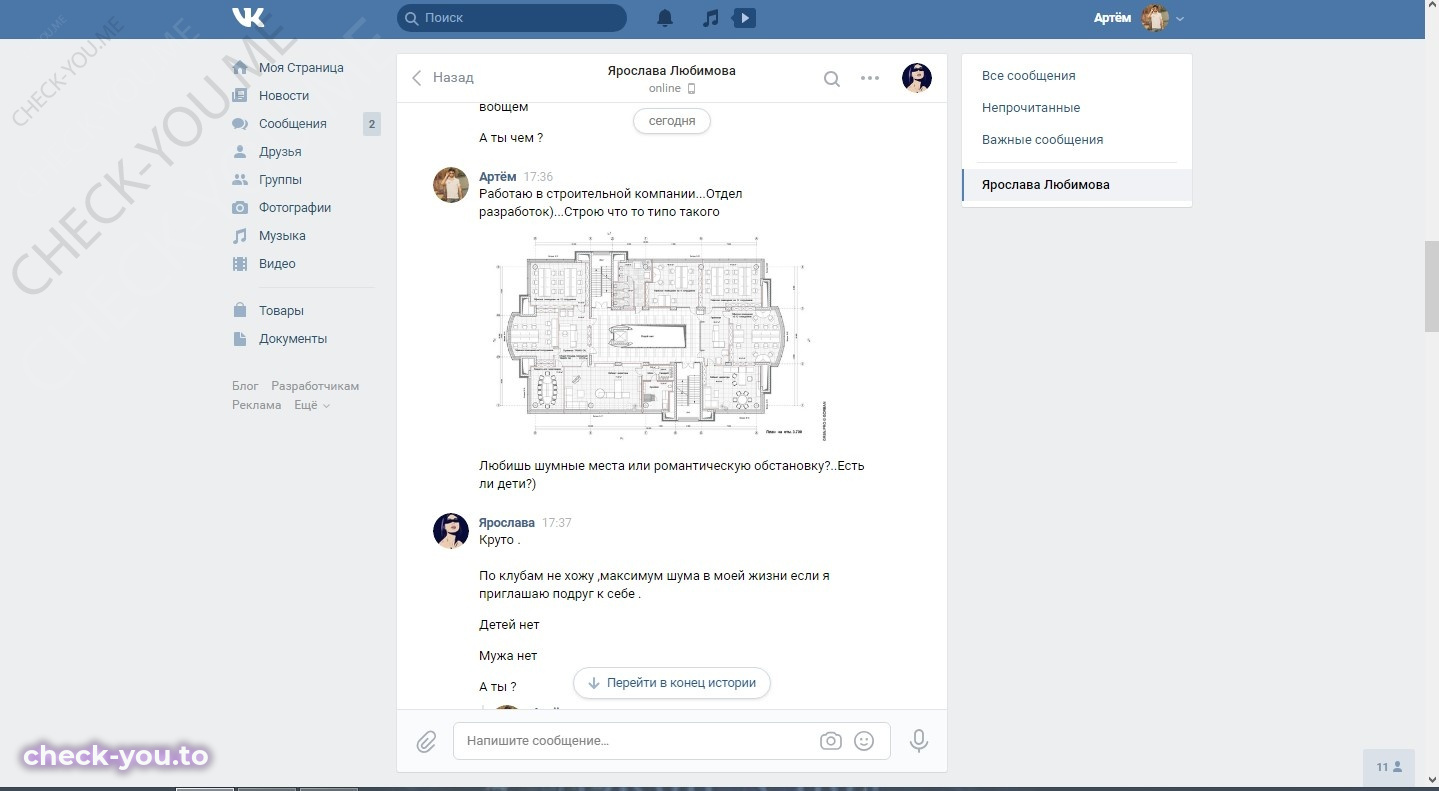
Task: Open Сообщения in the sidebar
Action: tap(293, 124)
